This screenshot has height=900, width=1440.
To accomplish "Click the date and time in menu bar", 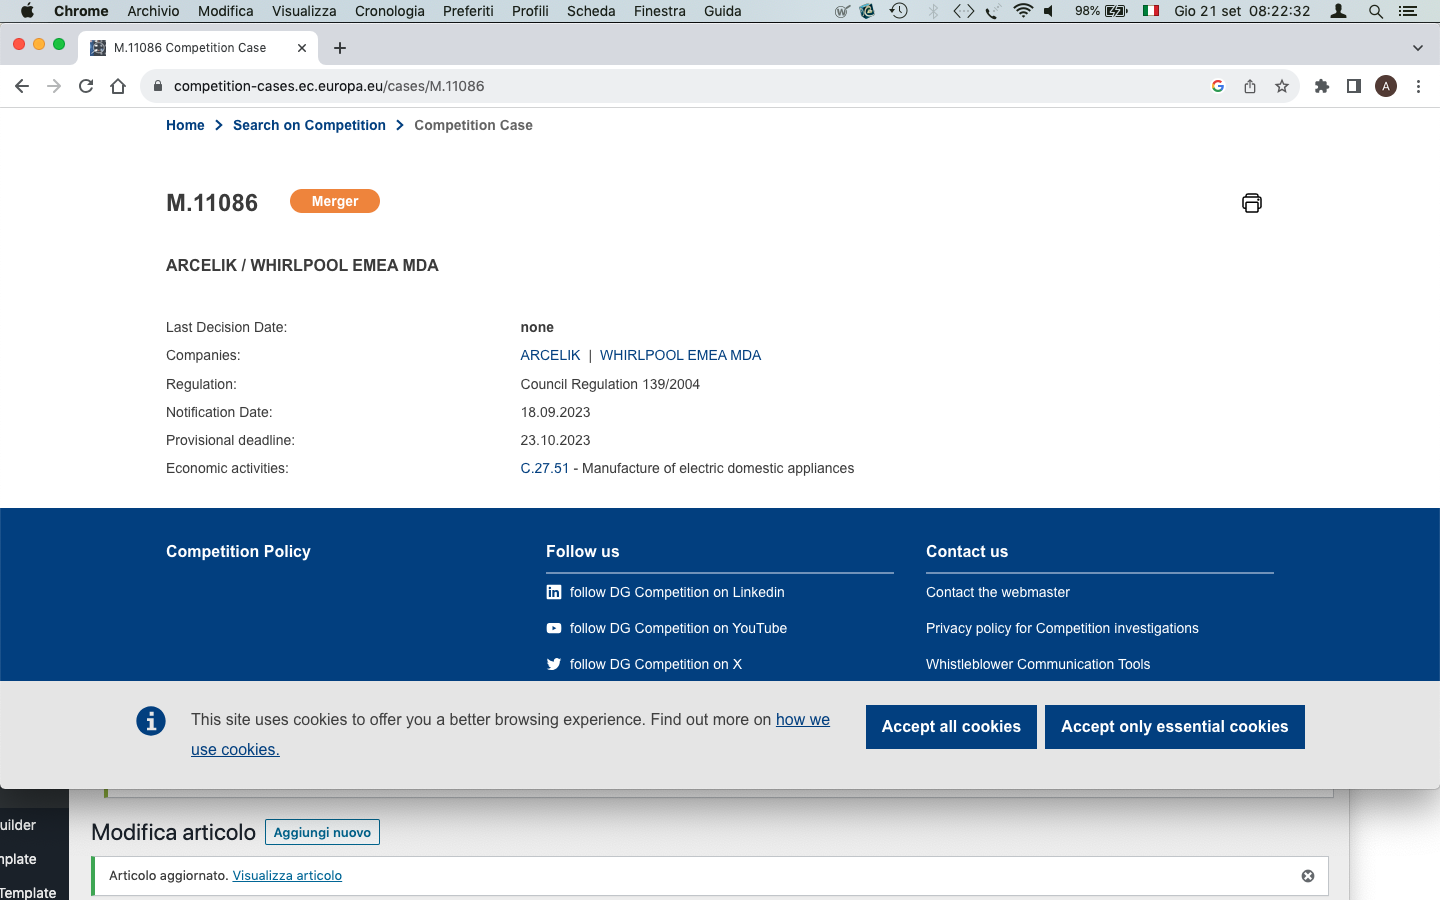I will [1242, 11].
